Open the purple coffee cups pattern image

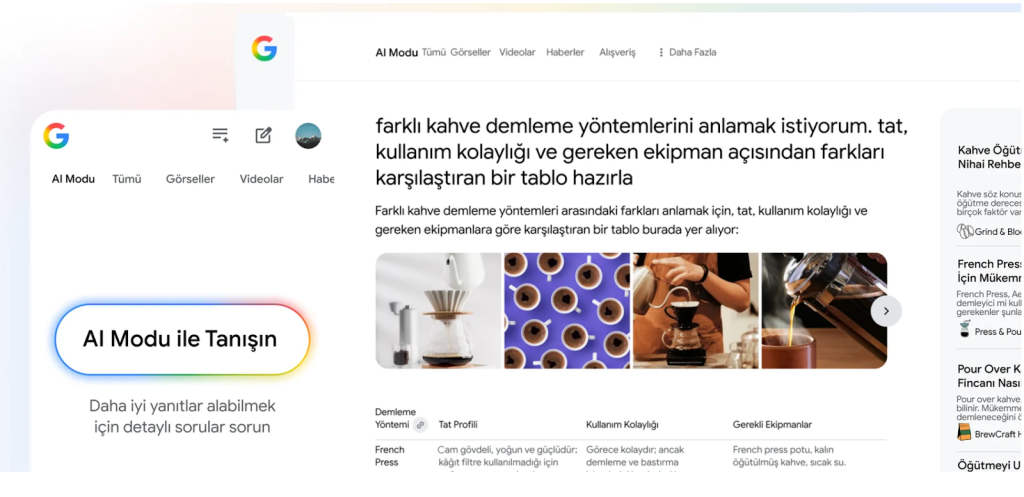click(567, 311)
